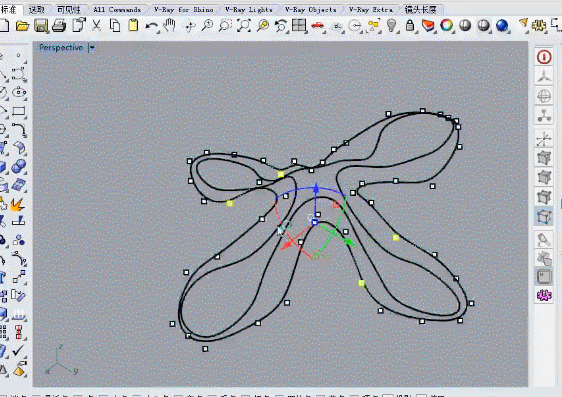Switch to the 标准 tab
This screenshot has height=397, width=562.
[x=9, y=10]
